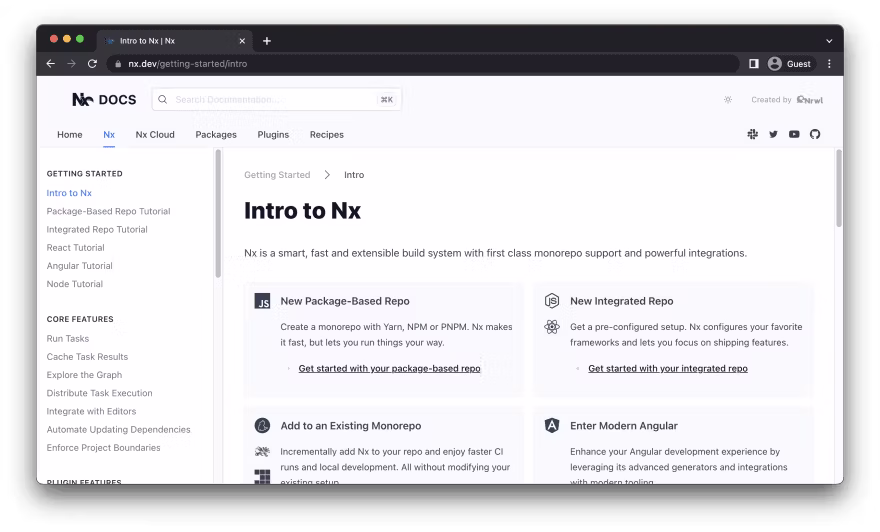Open the Chrome three-dot menu
Viewport: 880px width, 532px height.
pyautogui.click(x=829, y=63)
